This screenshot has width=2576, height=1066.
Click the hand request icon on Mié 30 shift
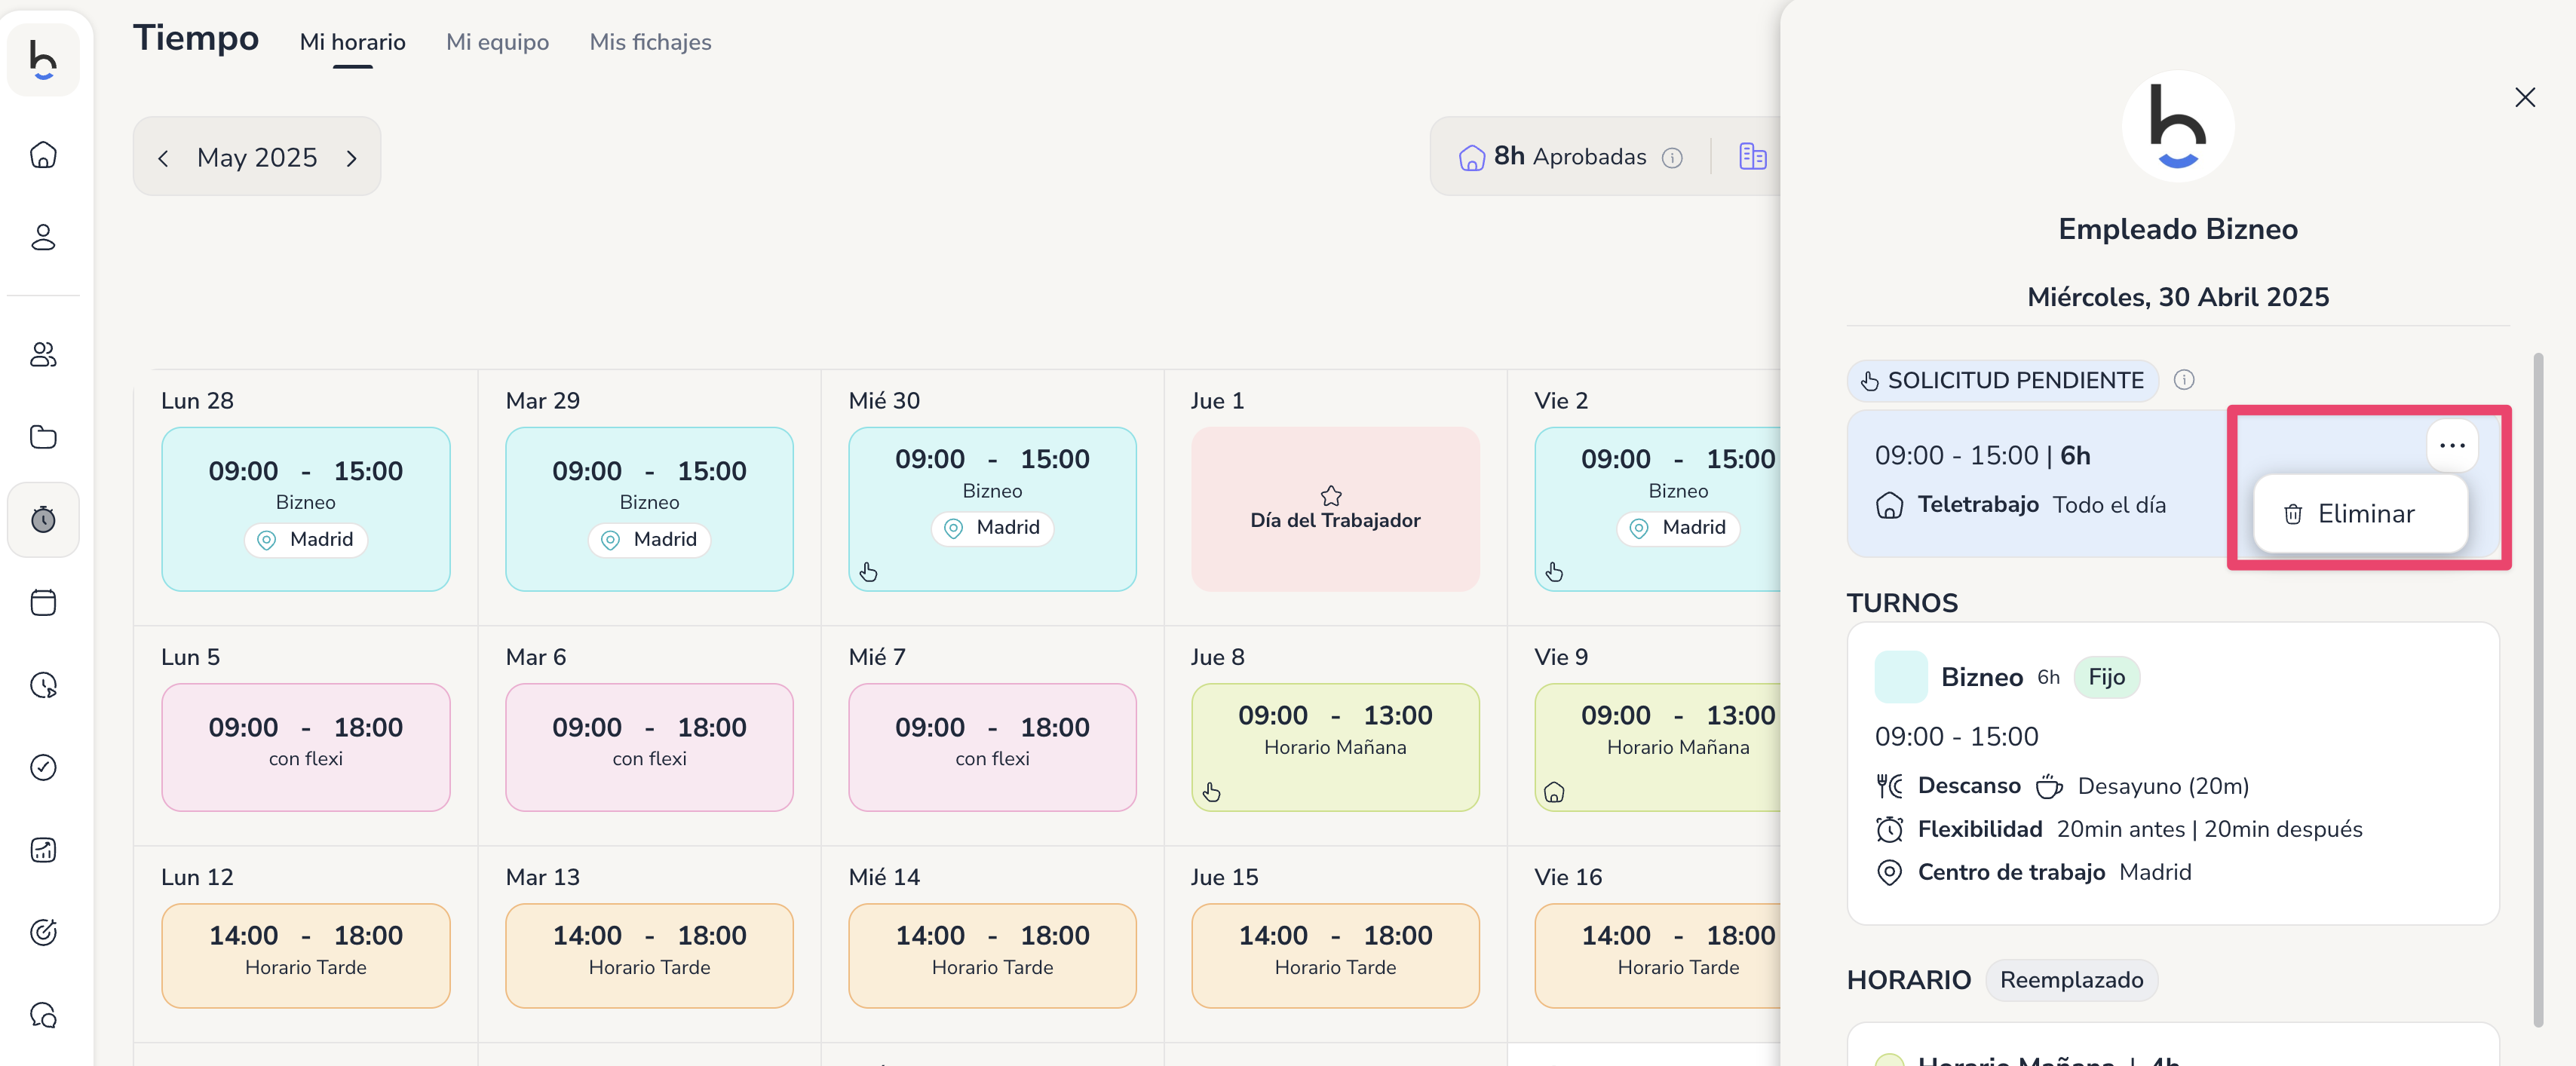[x=868, y=572]
